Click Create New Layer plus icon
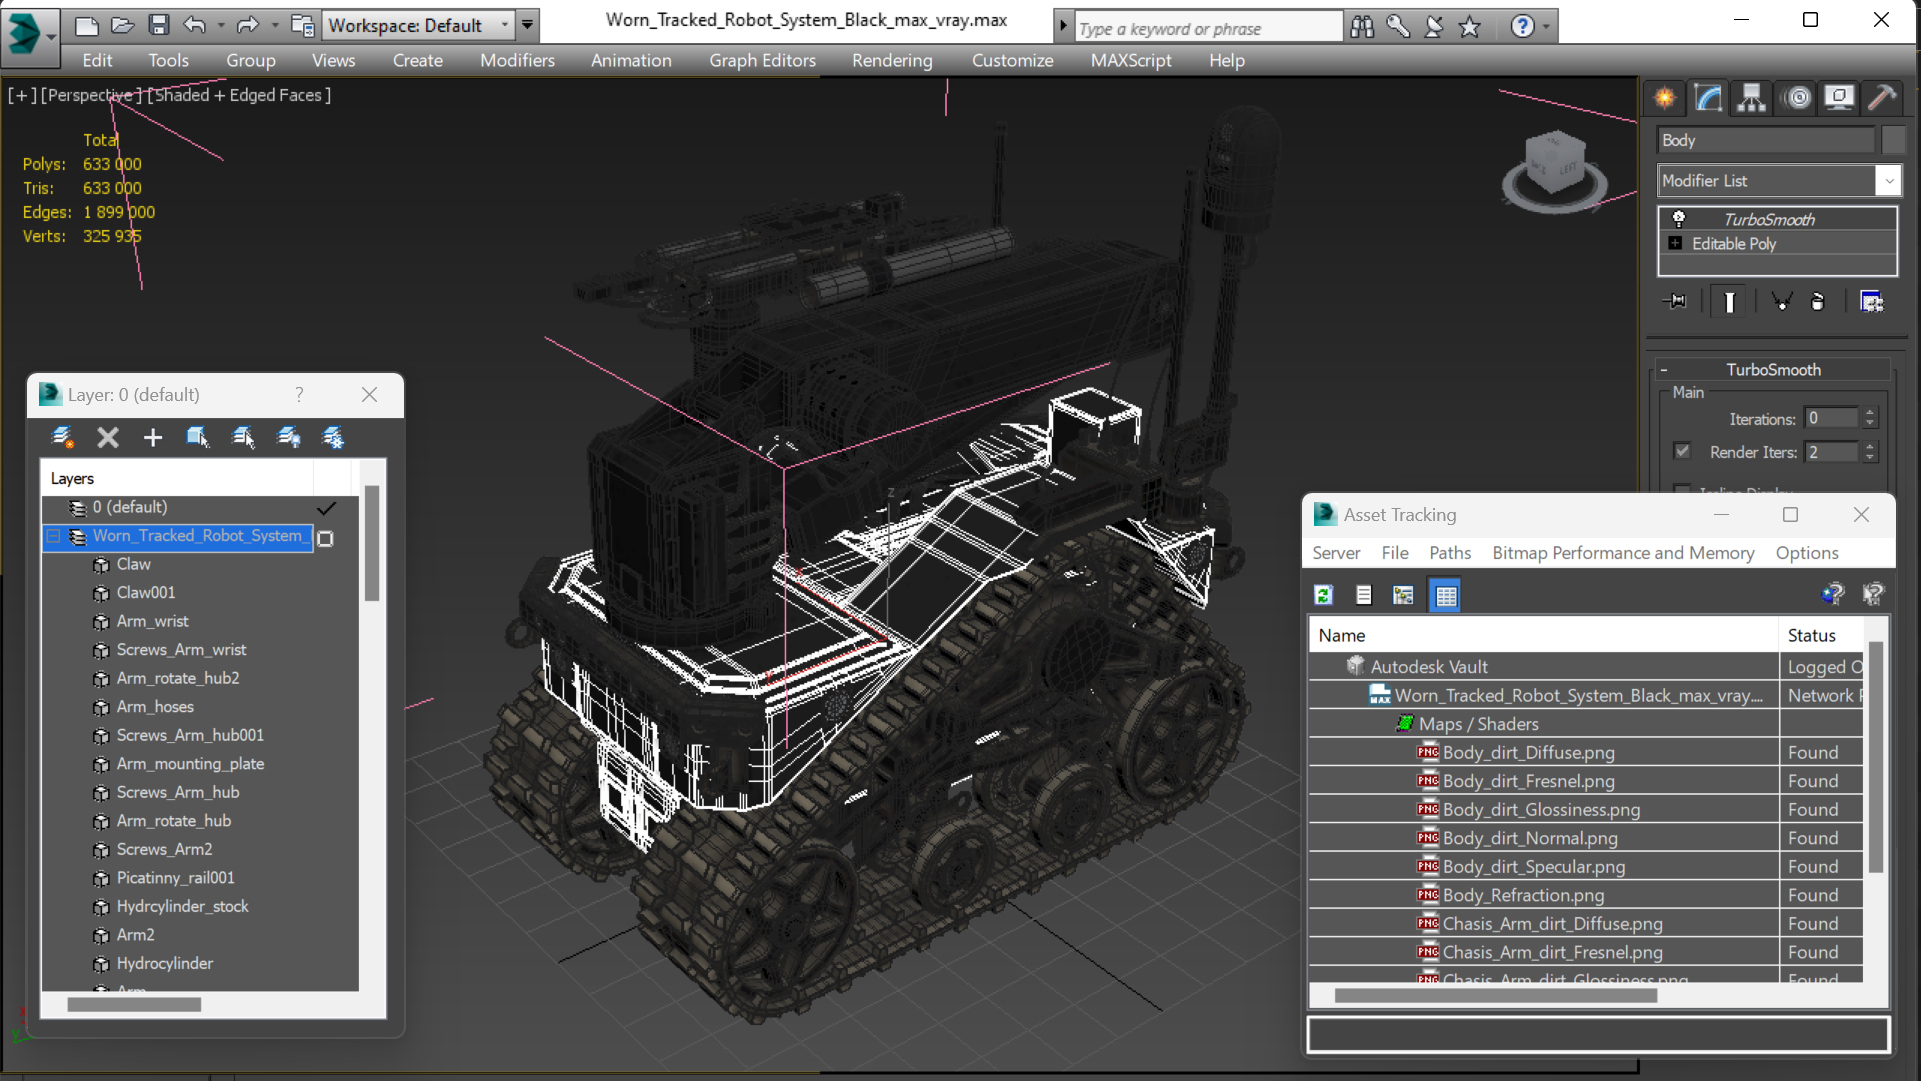 click(152, 437)
